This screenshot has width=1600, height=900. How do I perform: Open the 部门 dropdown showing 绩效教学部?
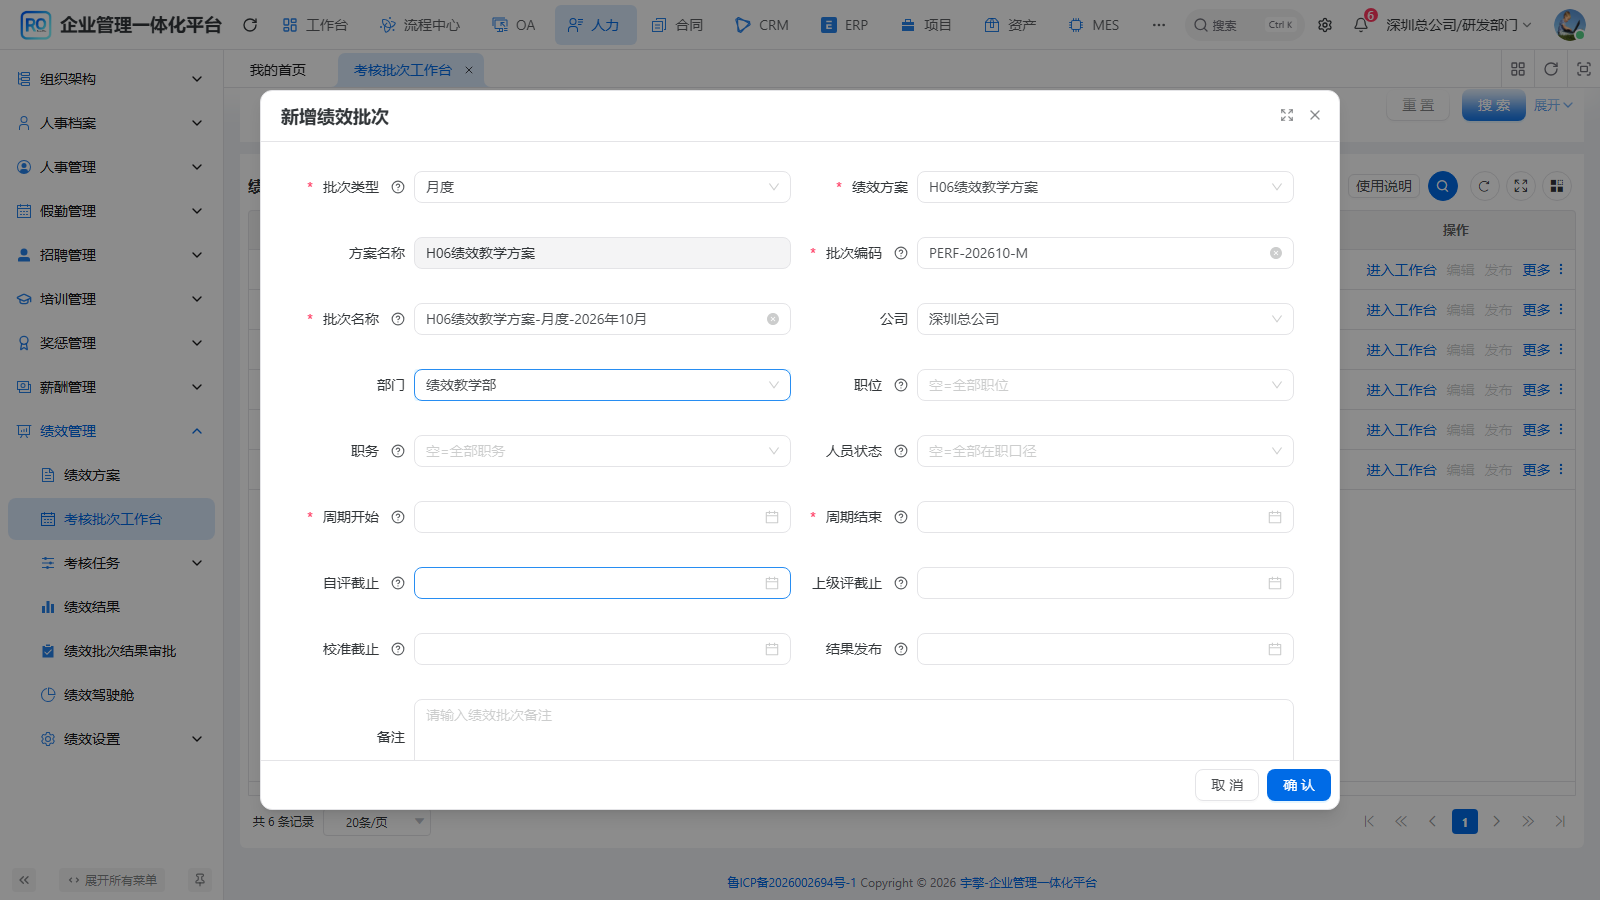pyautogui.click(x=602, y=385)
